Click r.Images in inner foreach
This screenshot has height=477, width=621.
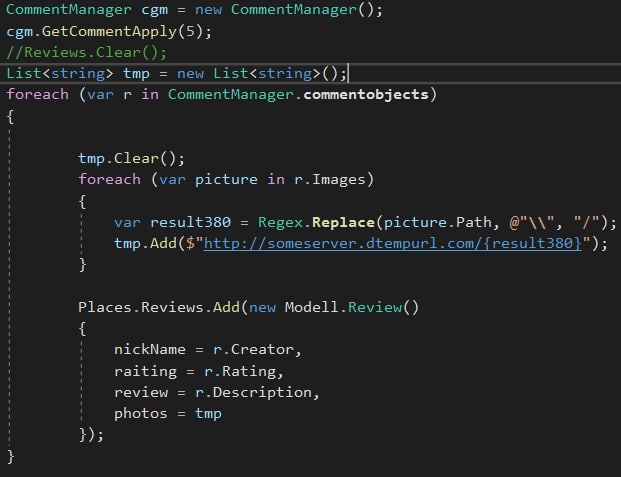coord(330,179)
